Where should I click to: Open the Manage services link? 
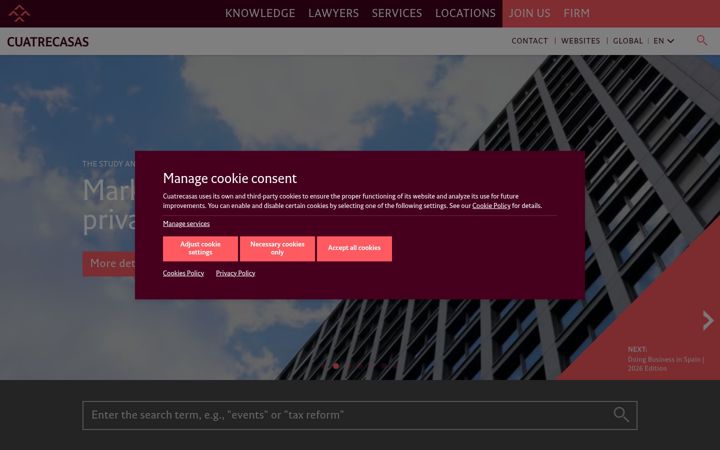[x=186, y=224]
